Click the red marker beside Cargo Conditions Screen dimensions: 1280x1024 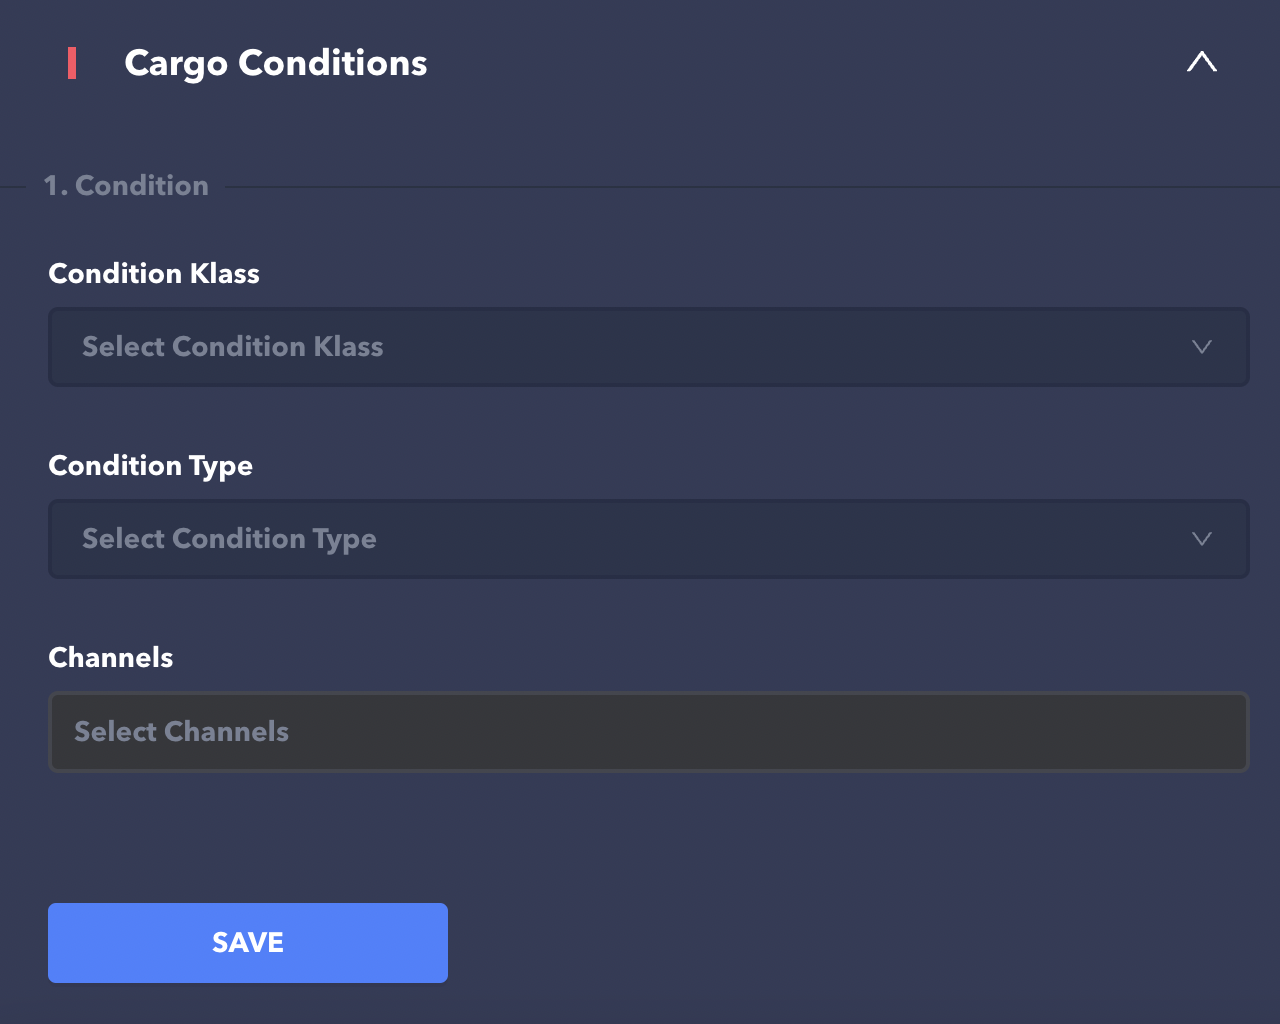72,63
